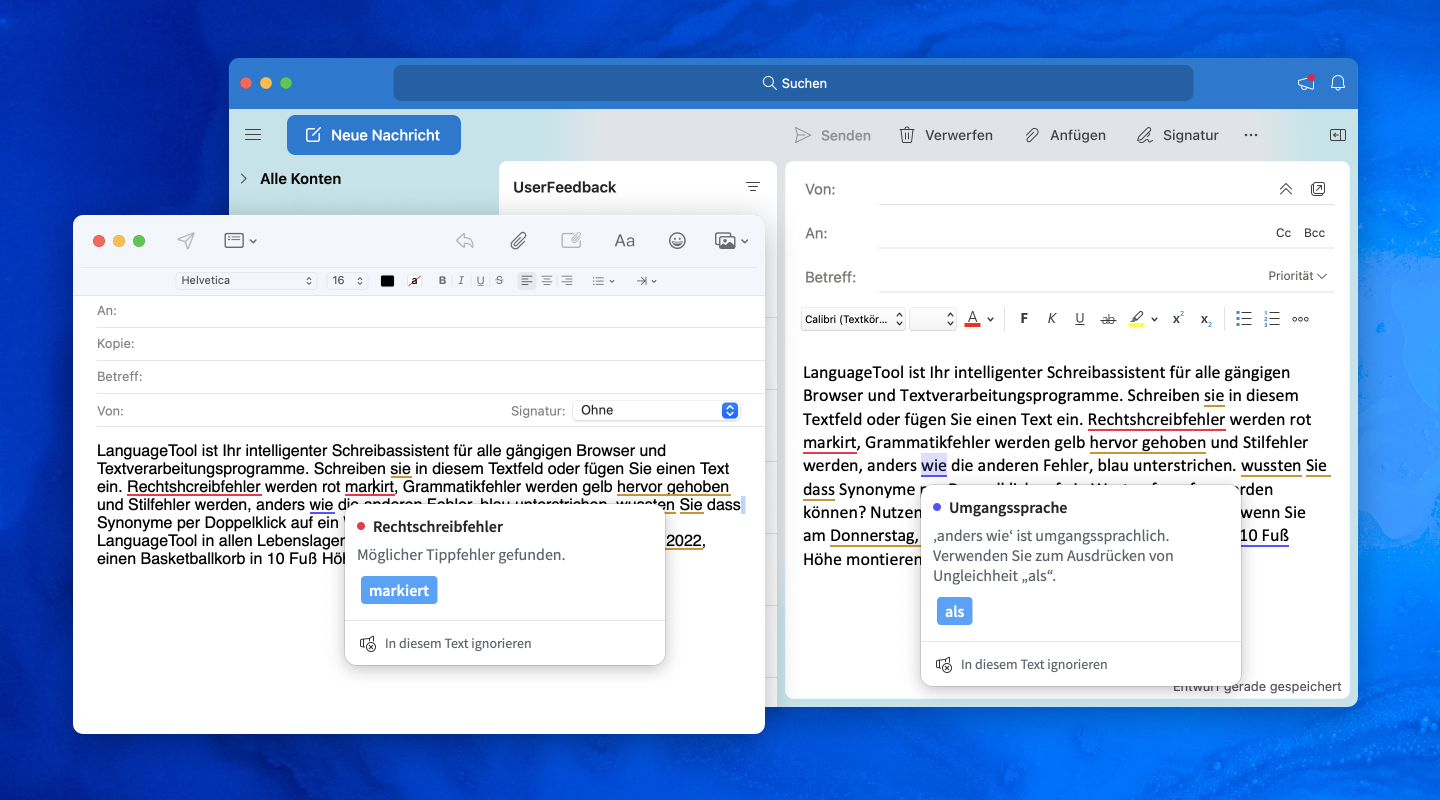Screen dimensions: 1440x800
Task: Open font color arrow in Outlook format bar
Action: pyautogui.click(x=991, y=319)
